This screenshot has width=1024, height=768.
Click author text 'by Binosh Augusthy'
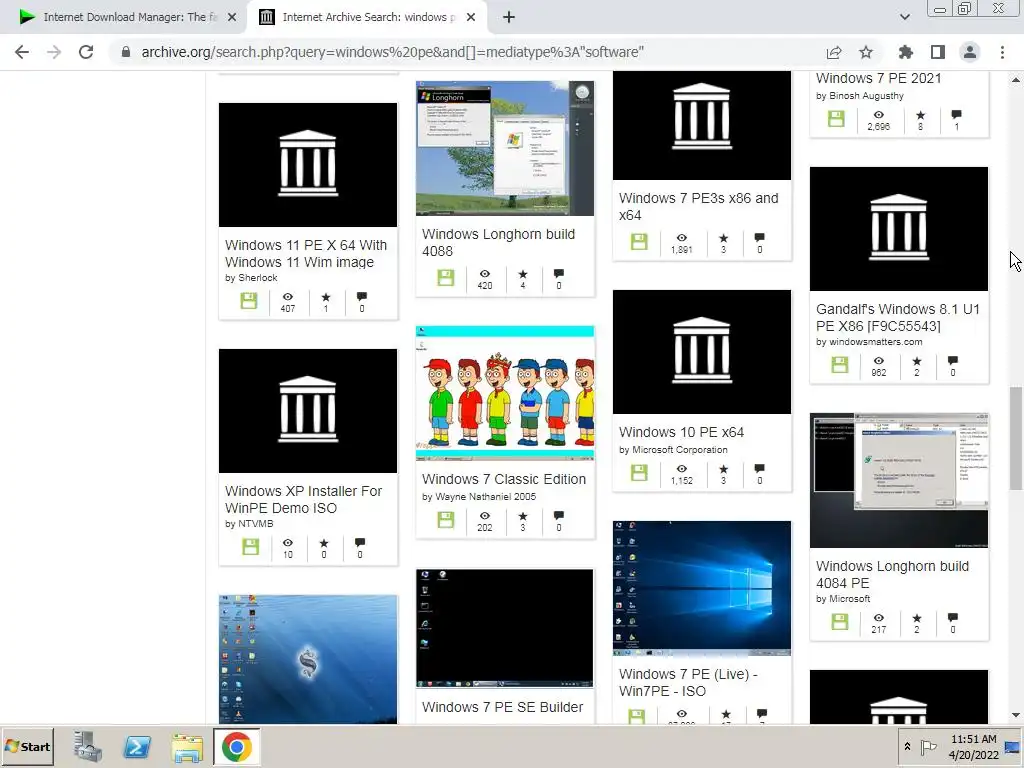point(859,95)
